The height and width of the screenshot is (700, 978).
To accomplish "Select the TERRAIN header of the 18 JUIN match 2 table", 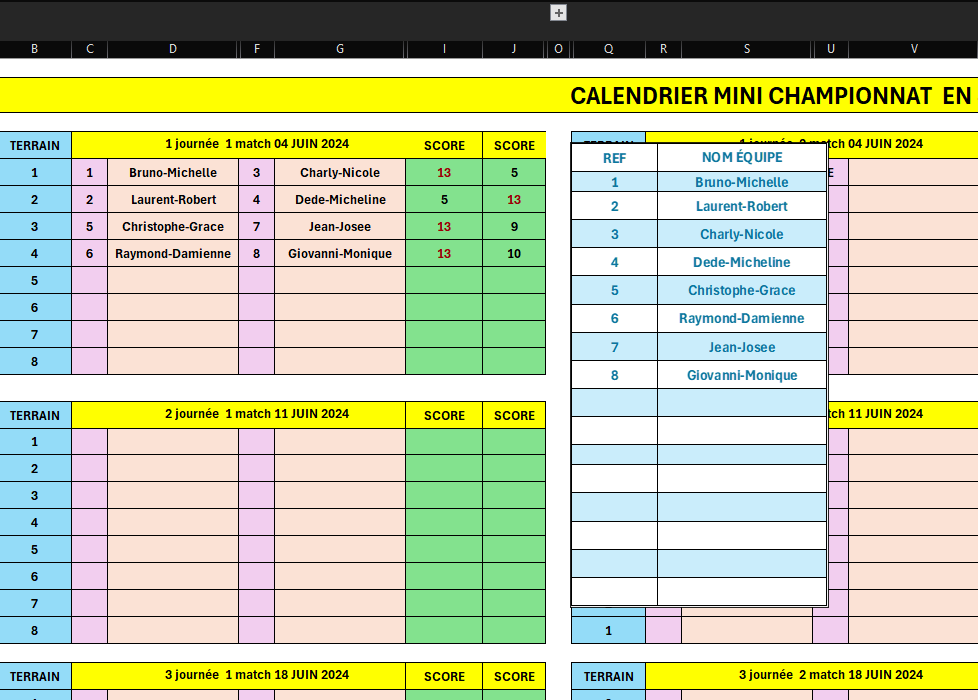I will tap(609, 676).
